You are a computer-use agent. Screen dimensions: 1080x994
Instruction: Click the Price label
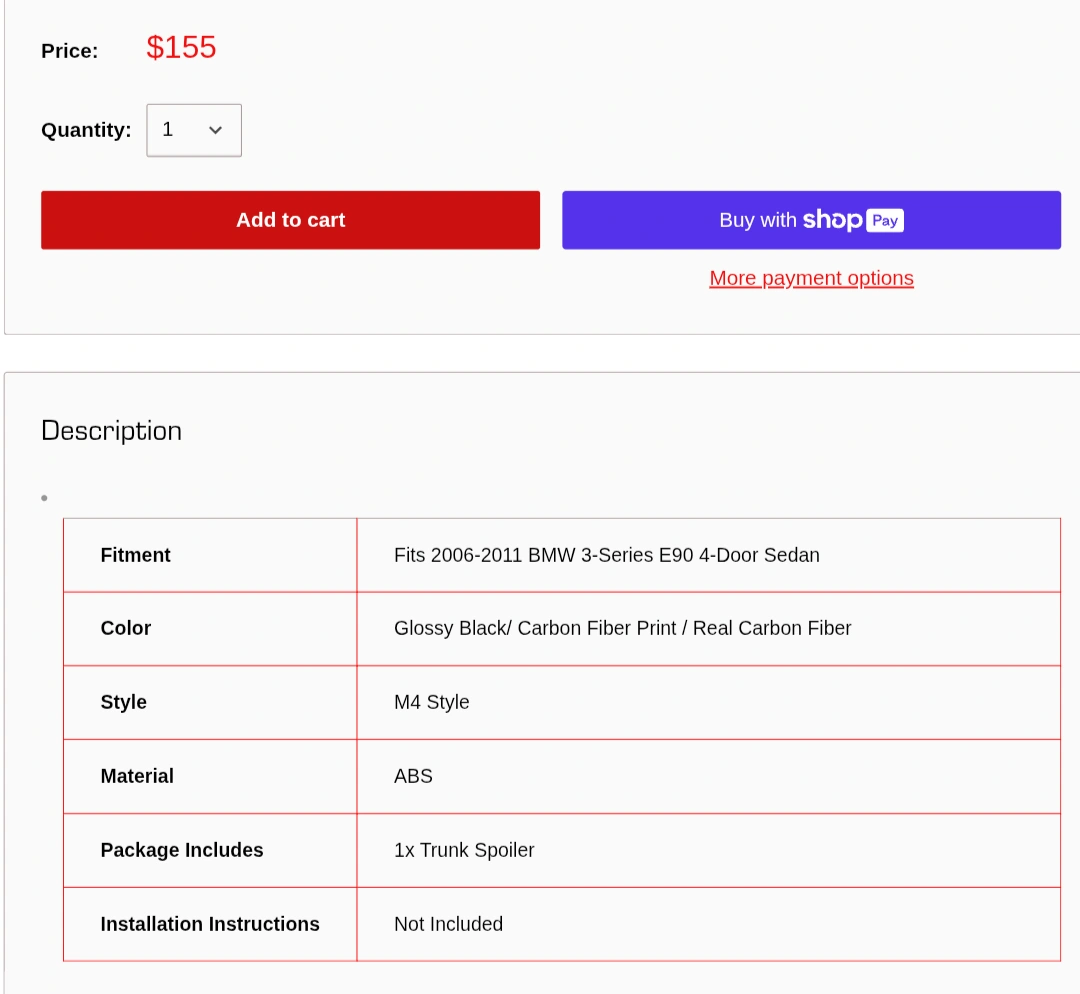point(69,51)
